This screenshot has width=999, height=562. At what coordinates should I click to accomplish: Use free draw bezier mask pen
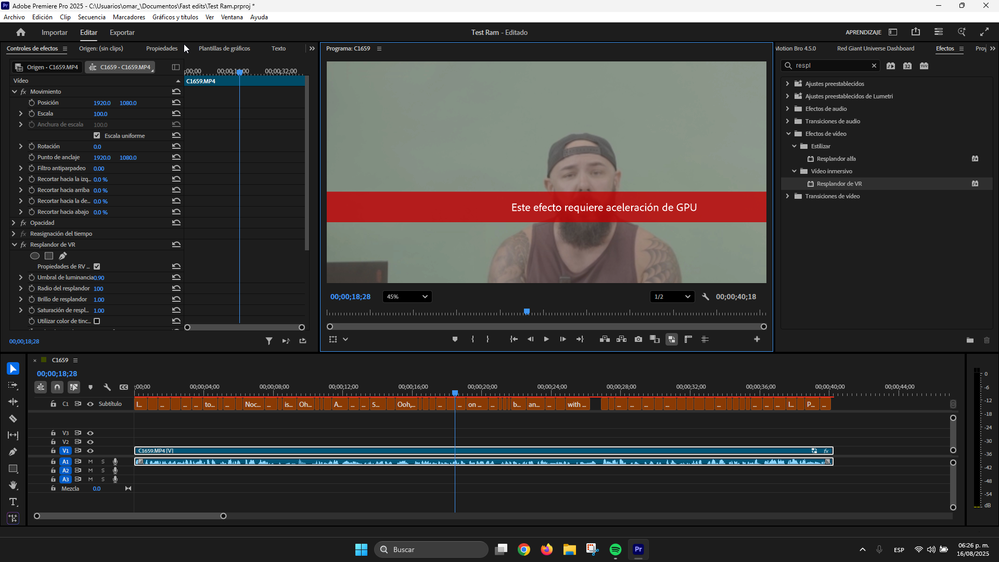pyautogui.click(x=62, y=256)
